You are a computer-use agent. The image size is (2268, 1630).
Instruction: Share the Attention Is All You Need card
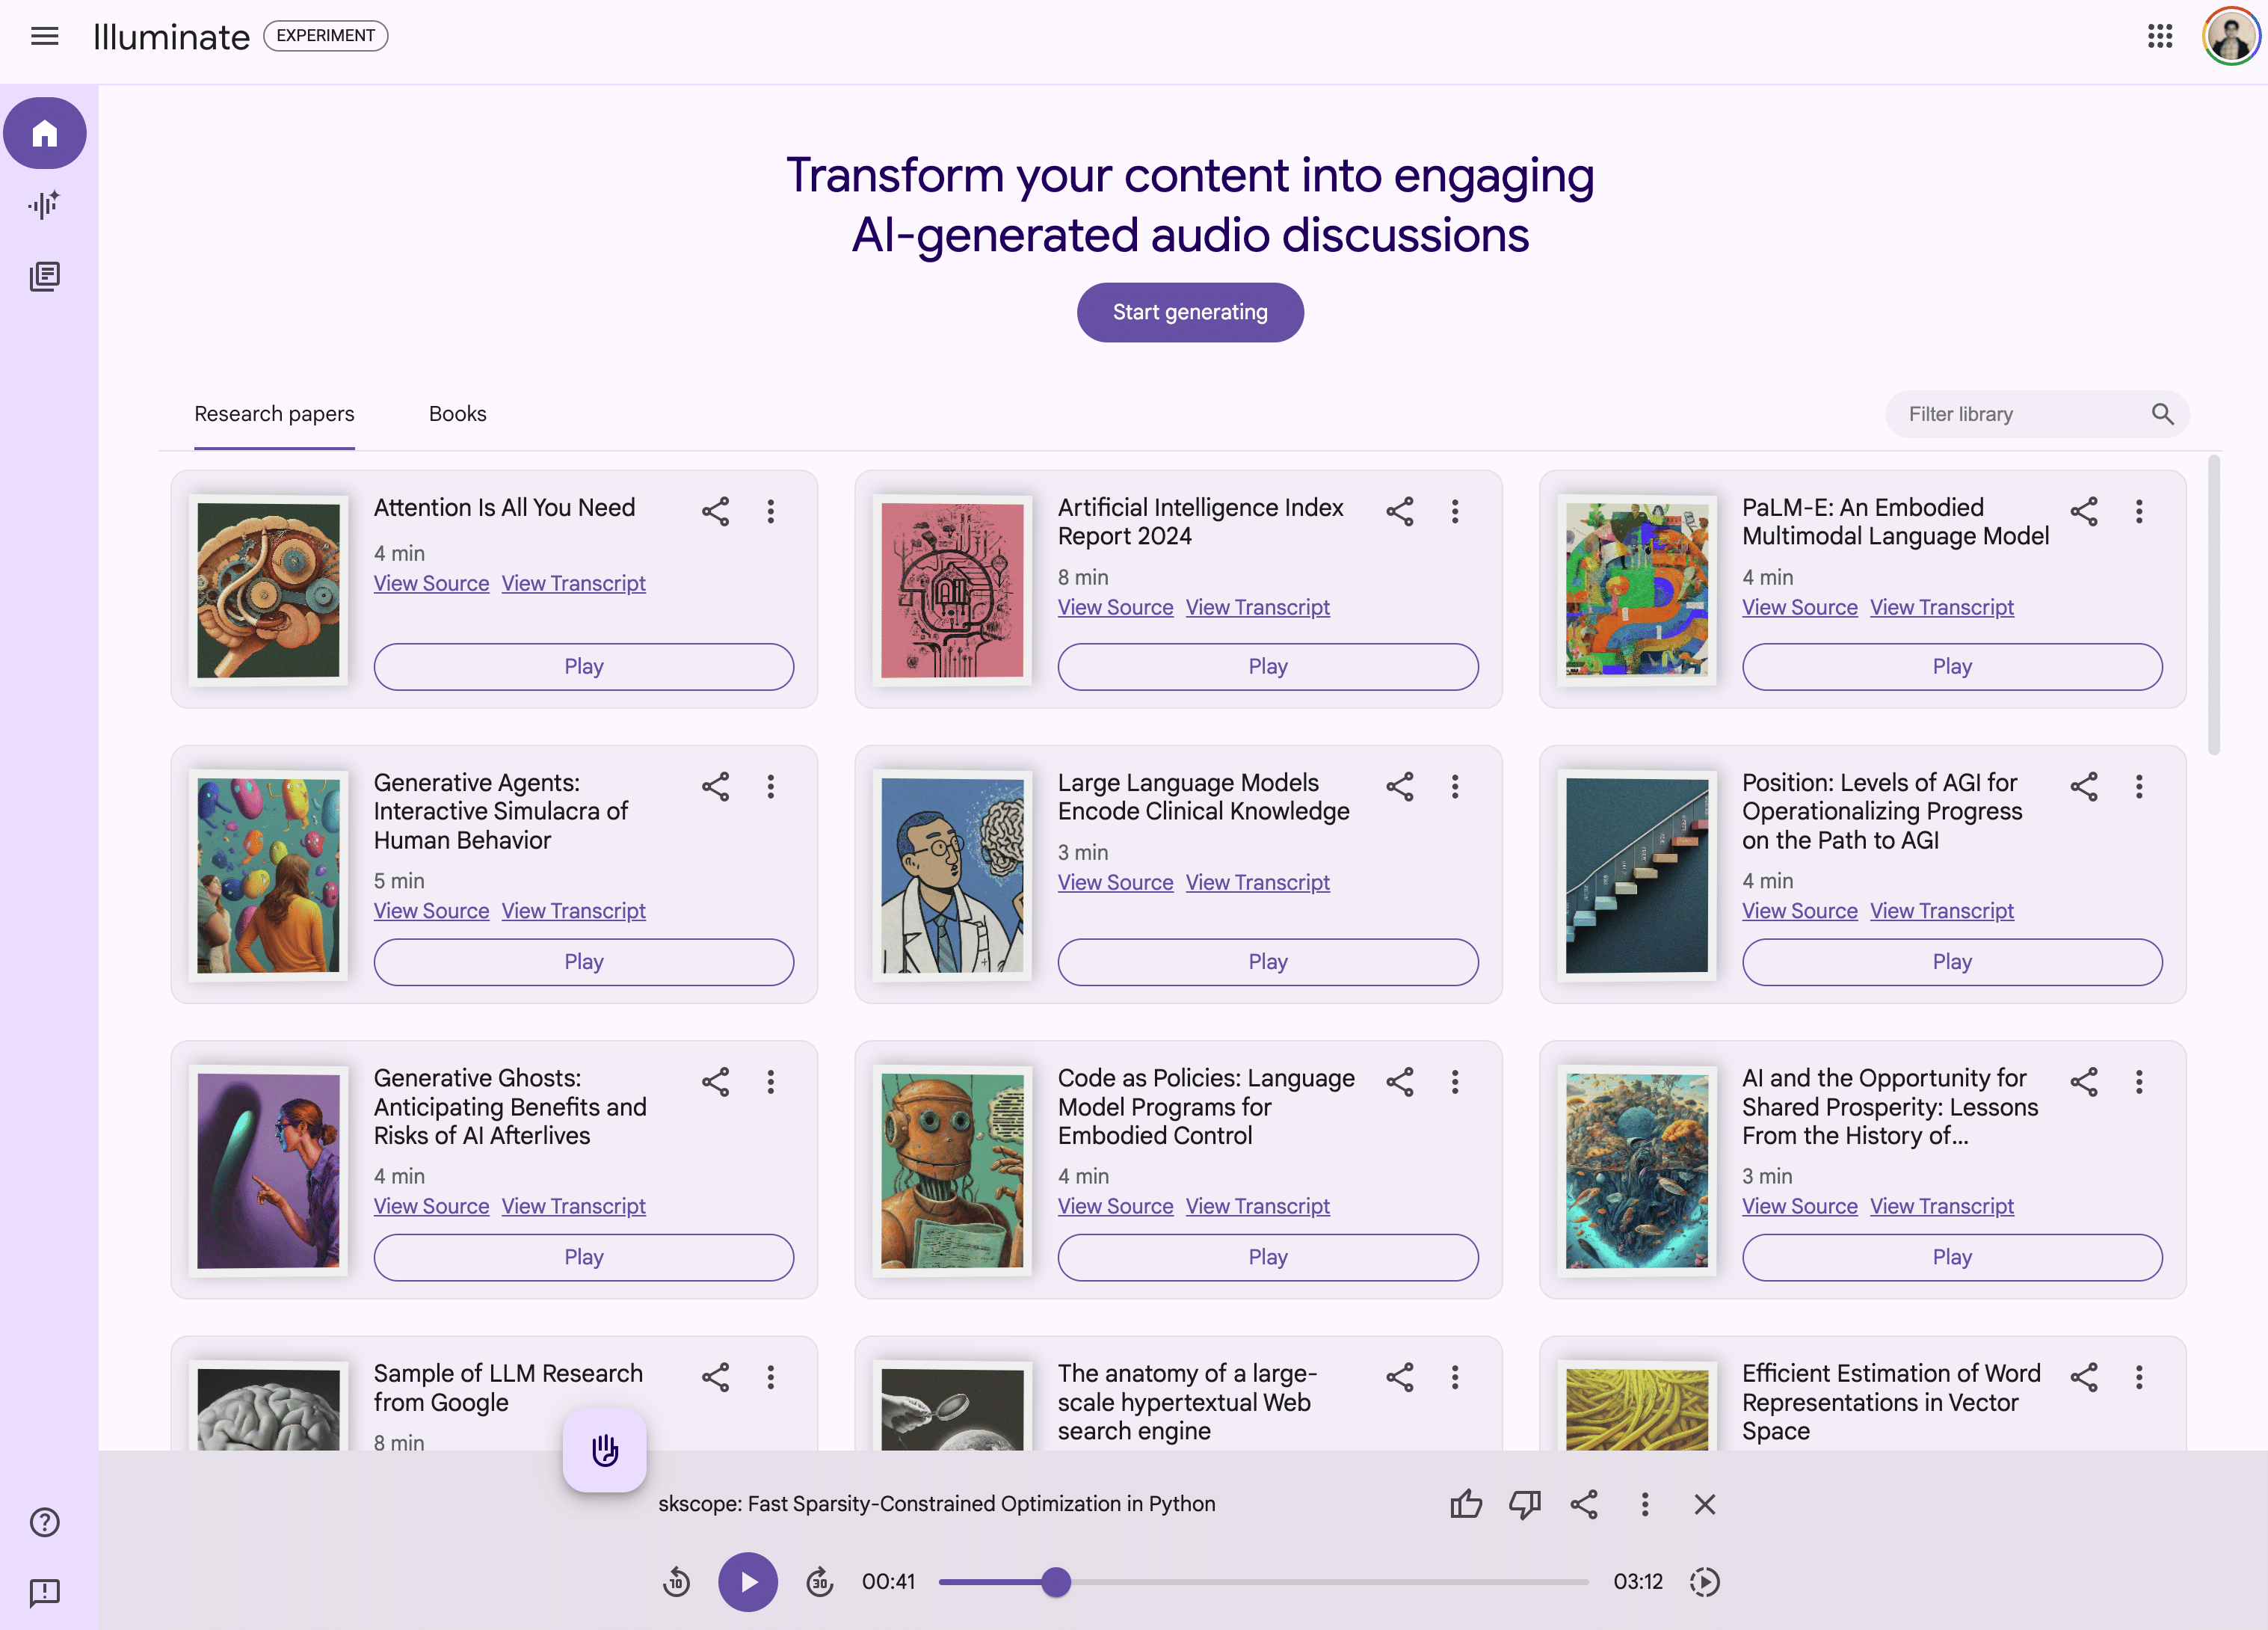(x=715, y=512)
